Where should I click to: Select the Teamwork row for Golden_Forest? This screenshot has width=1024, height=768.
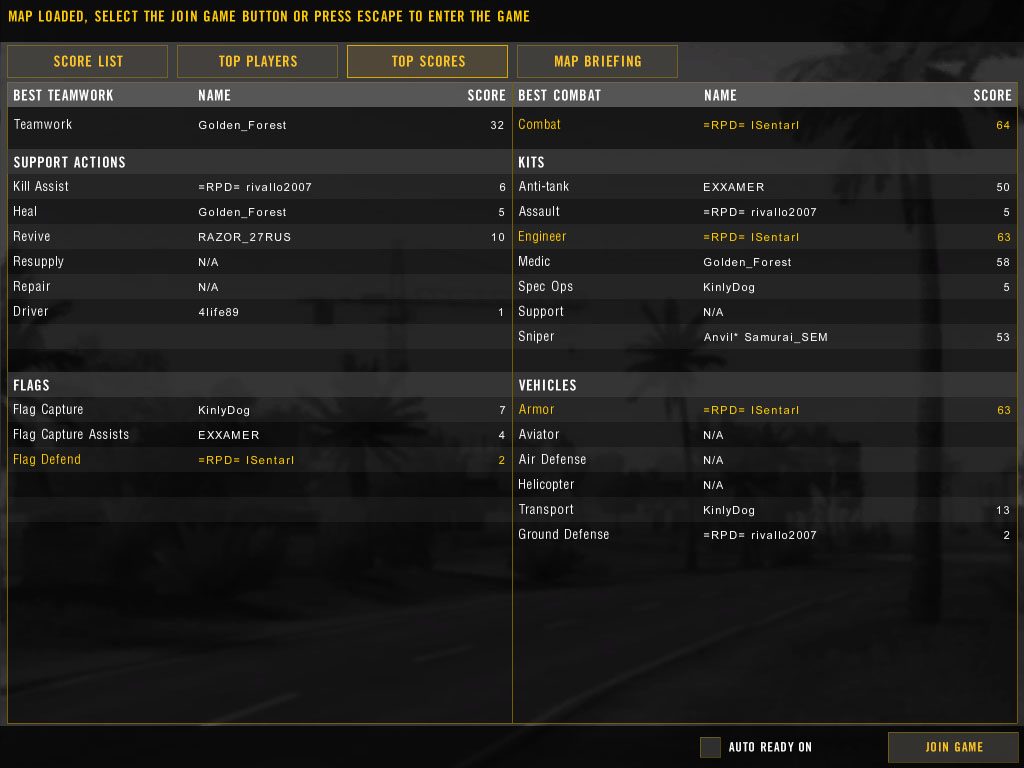point(258,125)
